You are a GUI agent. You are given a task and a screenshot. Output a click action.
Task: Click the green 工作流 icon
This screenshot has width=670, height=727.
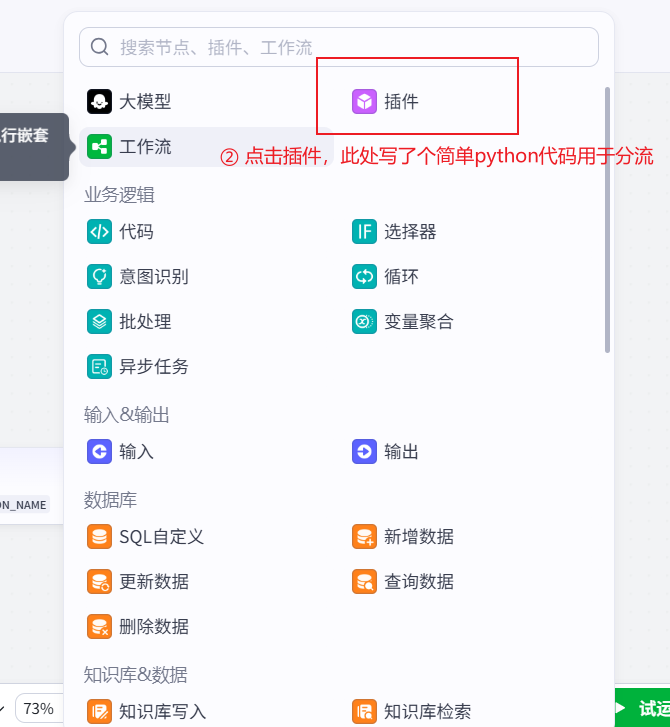tap(99, 147)
